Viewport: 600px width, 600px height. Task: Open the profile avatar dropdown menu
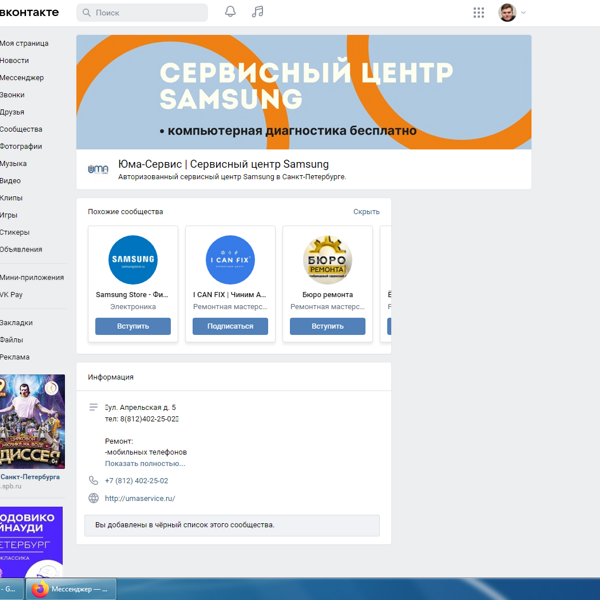click(512, 13)
